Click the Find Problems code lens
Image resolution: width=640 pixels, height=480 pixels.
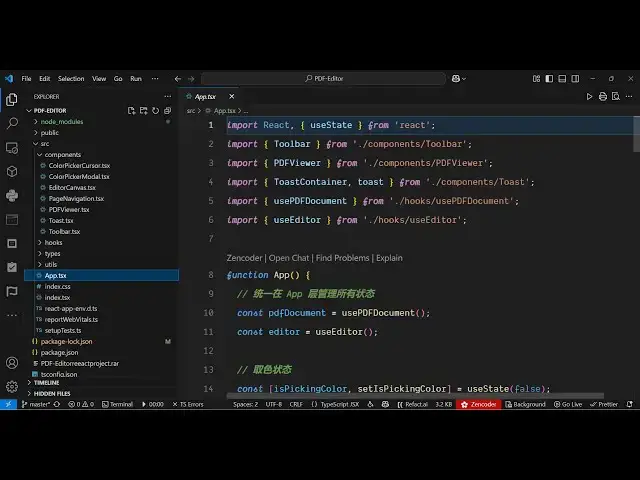click(342, 258)
